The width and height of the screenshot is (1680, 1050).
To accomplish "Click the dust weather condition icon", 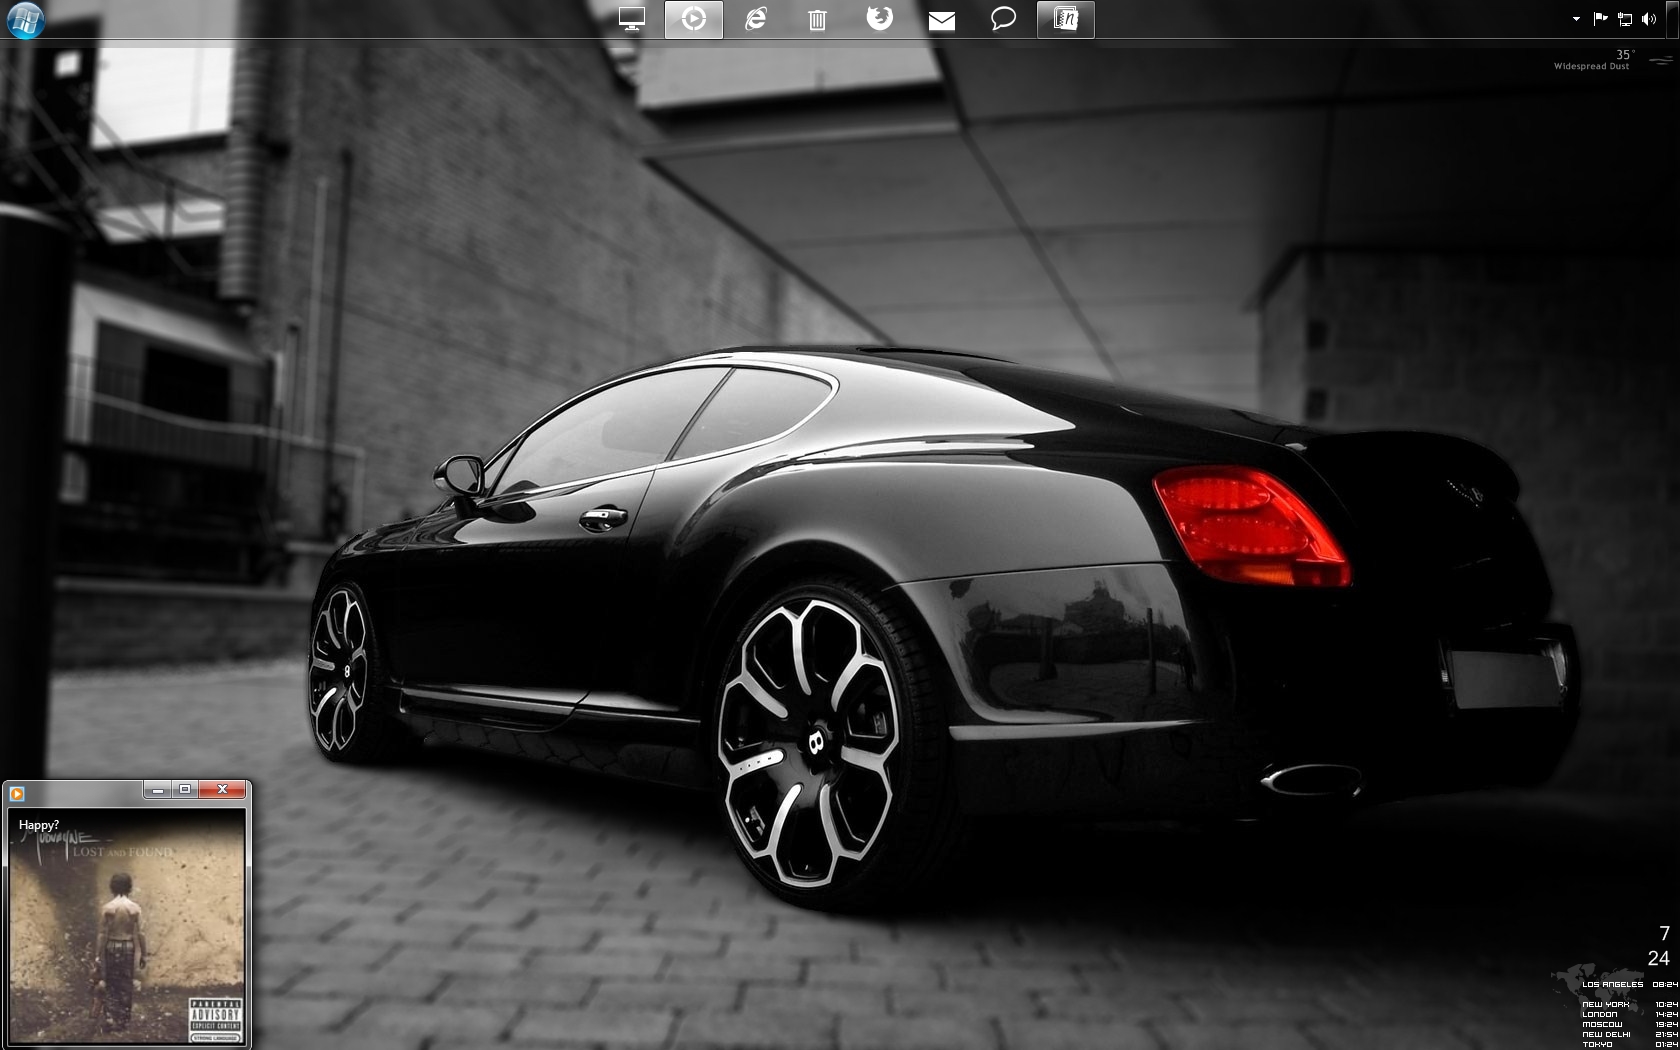I will (1660, 60).
